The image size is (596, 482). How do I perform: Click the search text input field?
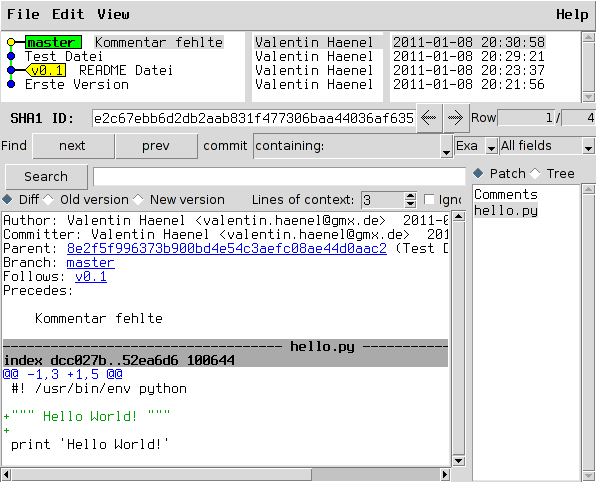279,177
